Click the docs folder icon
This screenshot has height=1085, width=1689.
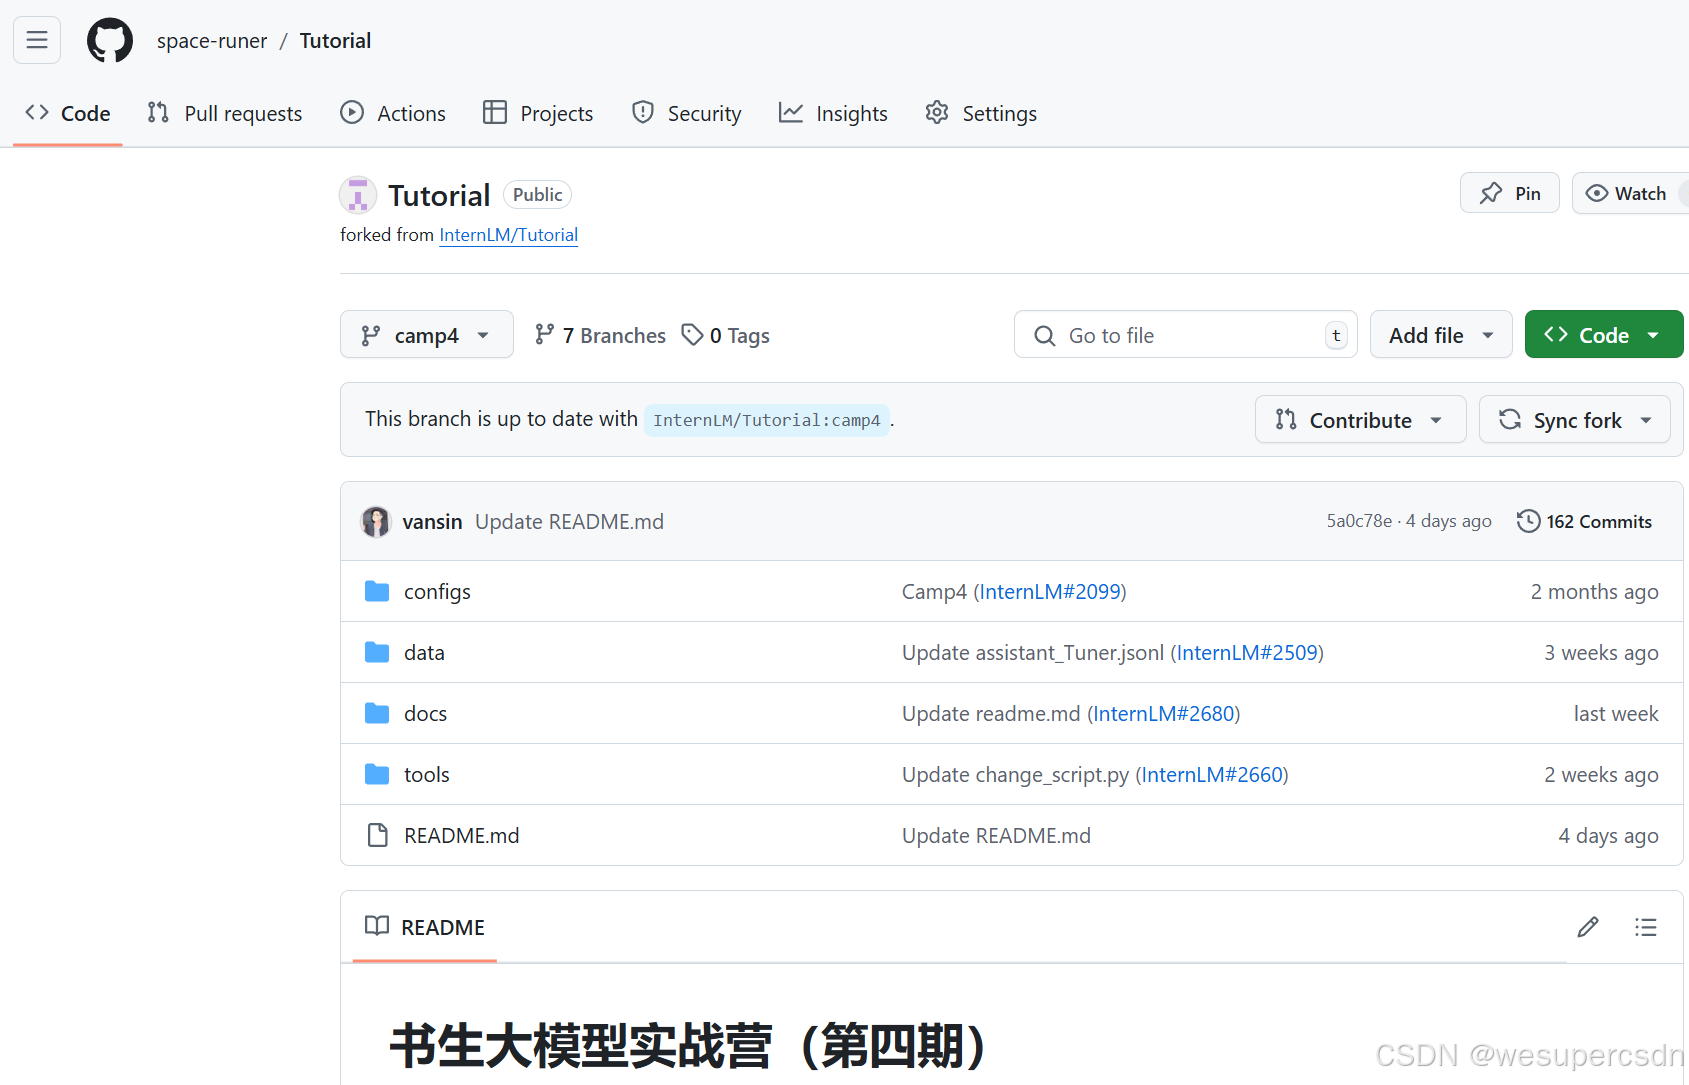click(377, 713)
